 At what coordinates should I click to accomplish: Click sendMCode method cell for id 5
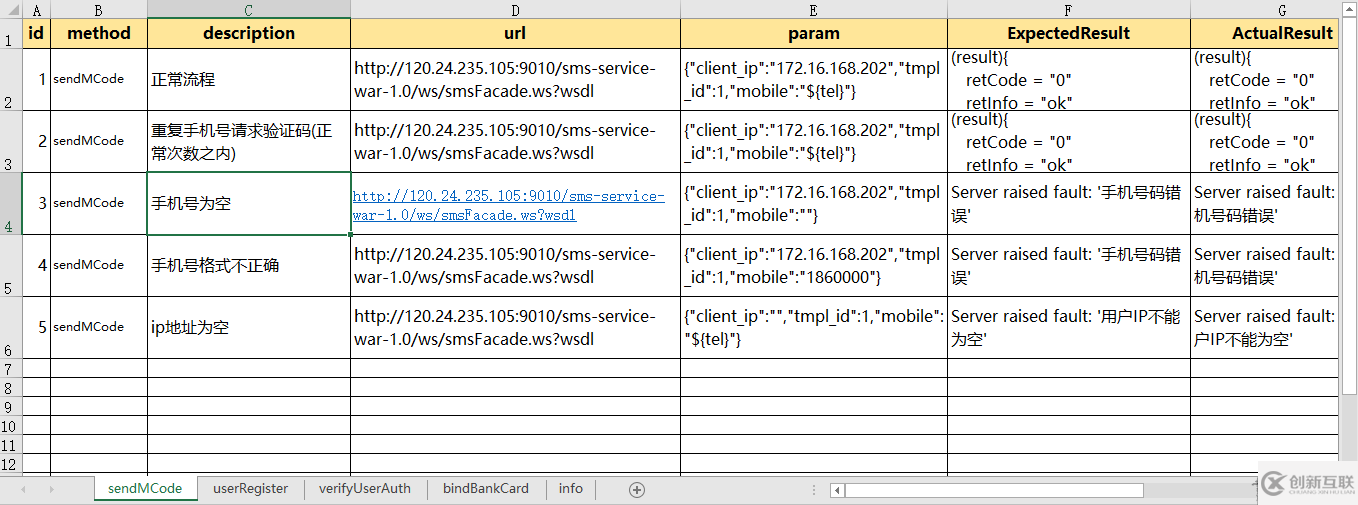click(x=99, y=328)
